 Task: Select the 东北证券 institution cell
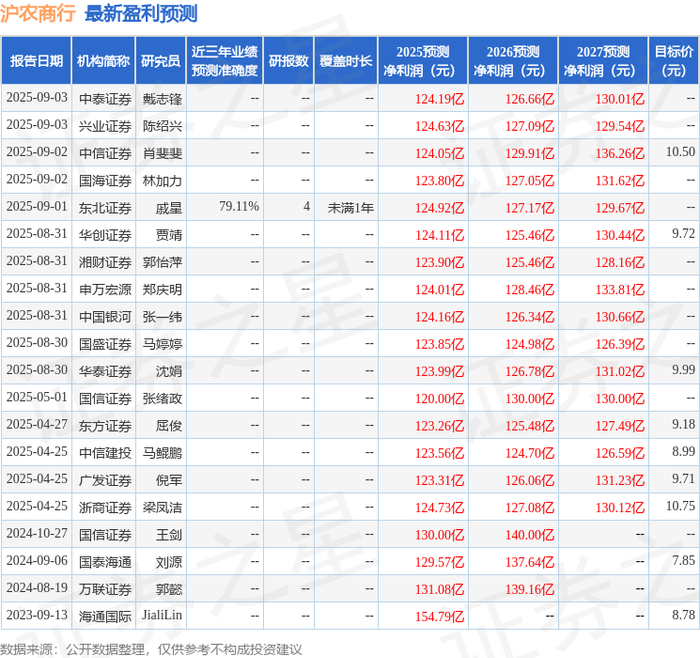pyautogui.click(x=105, y=208)
